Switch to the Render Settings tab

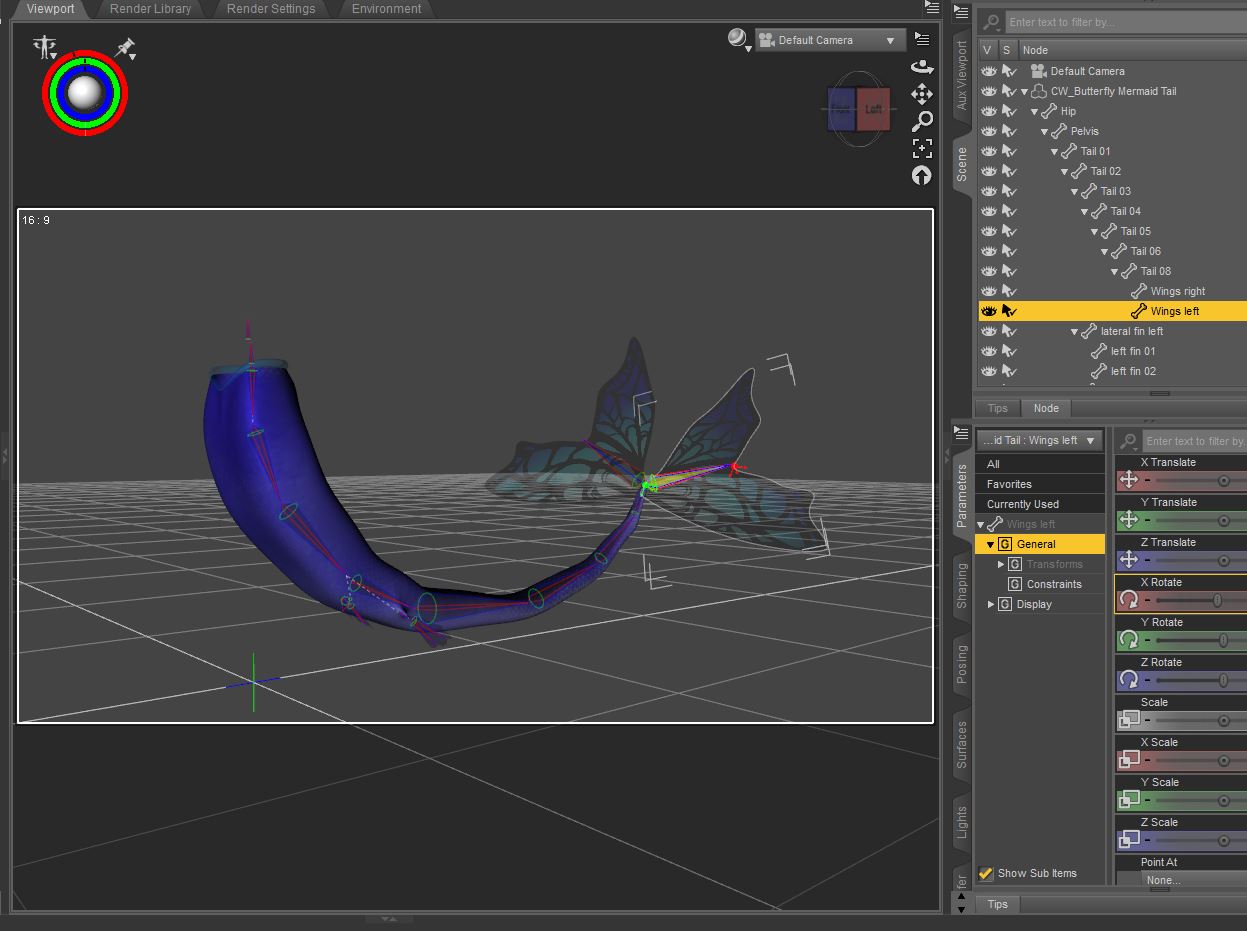point(271,9)
